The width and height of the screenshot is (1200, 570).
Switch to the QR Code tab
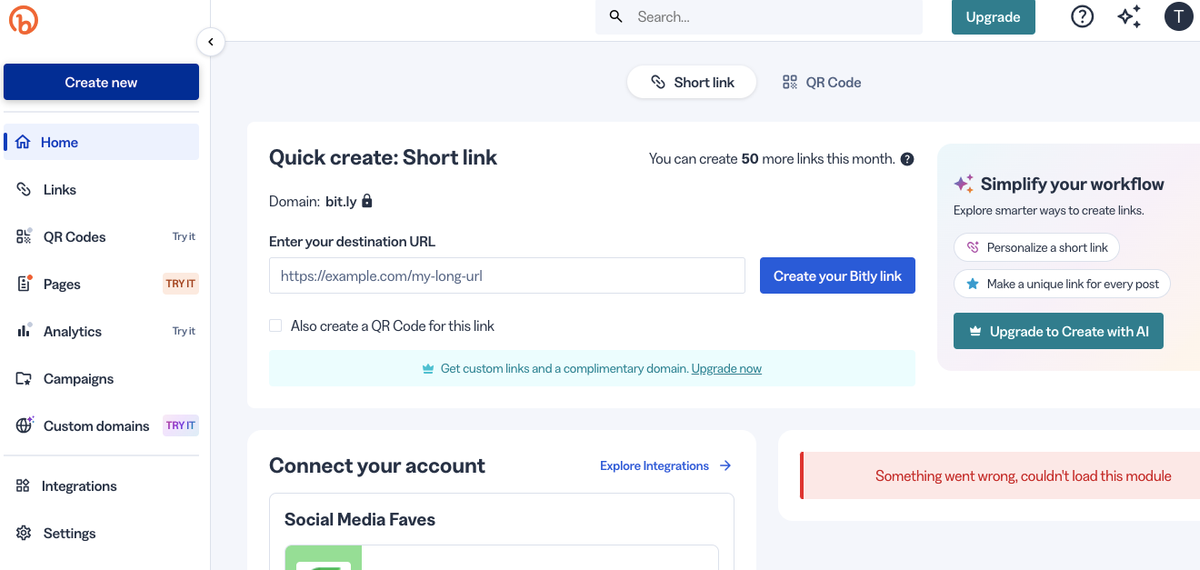click(x=822, y=82)
